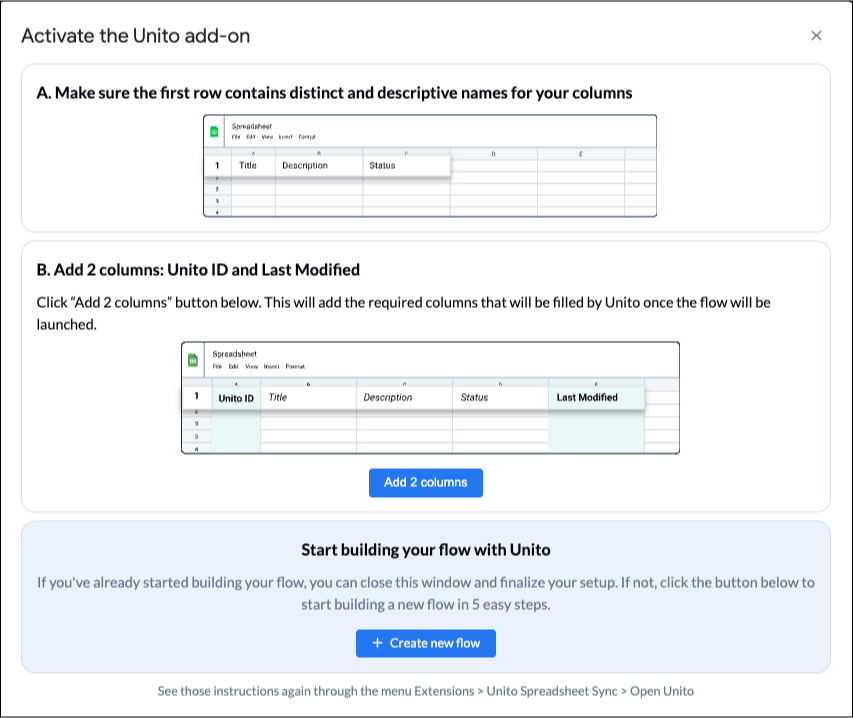853x718 pixels.
Task: Click the Create new flow button
Action: click(425, 643)
